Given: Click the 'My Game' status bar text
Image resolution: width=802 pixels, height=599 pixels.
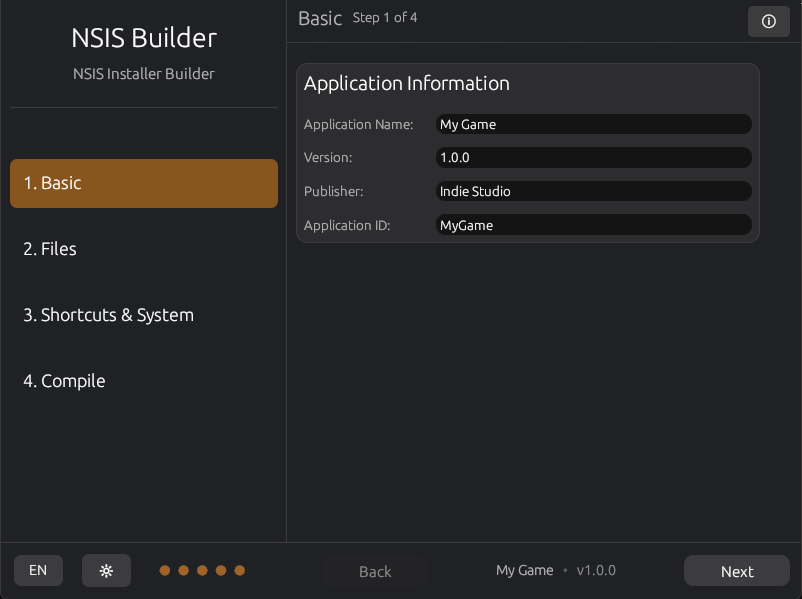Looking at the screenshot, I should 524,570.
